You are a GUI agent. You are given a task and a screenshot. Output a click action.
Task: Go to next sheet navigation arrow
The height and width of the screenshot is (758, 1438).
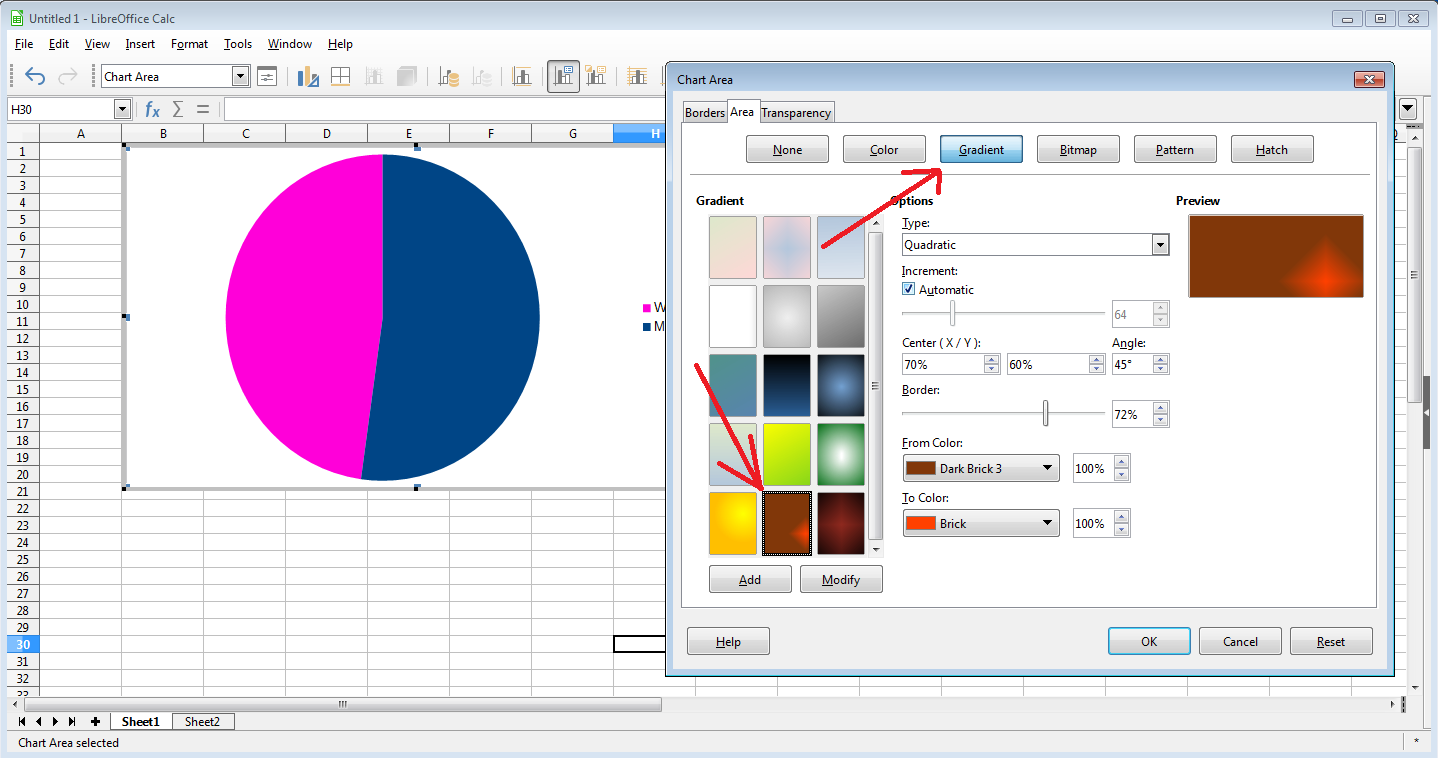(55, 721)
